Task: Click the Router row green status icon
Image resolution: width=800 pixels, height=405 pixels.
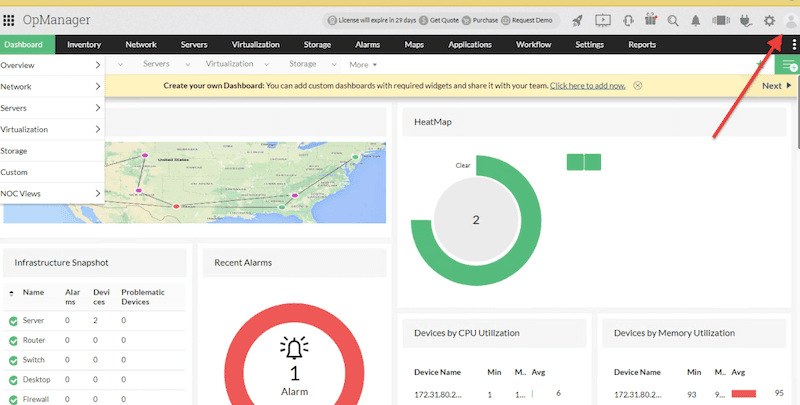Action: coord(13,341)
